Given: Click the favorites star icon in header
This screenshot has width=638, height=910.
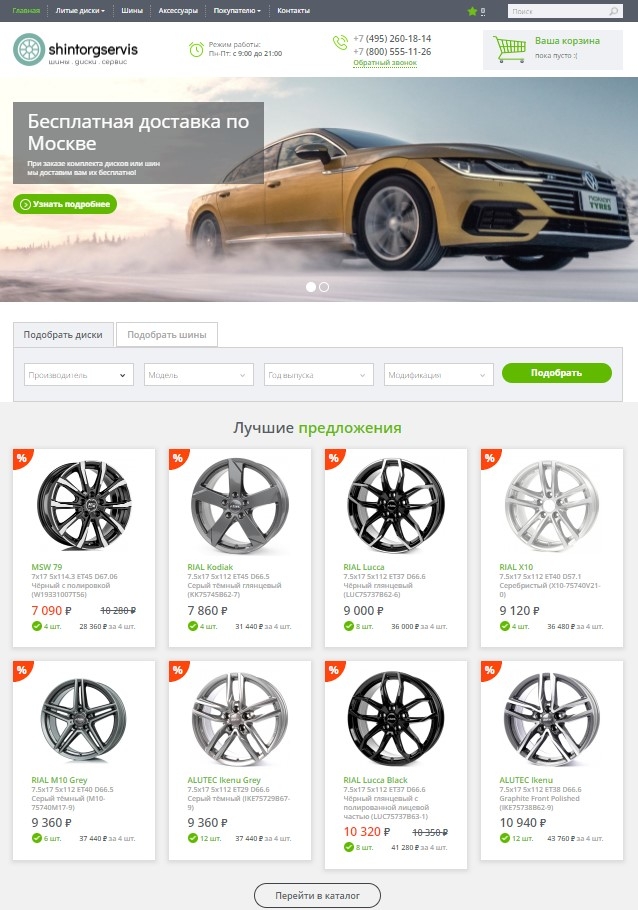Looking at the screenshot, I should pyautogui.click(x=472, y=11).
